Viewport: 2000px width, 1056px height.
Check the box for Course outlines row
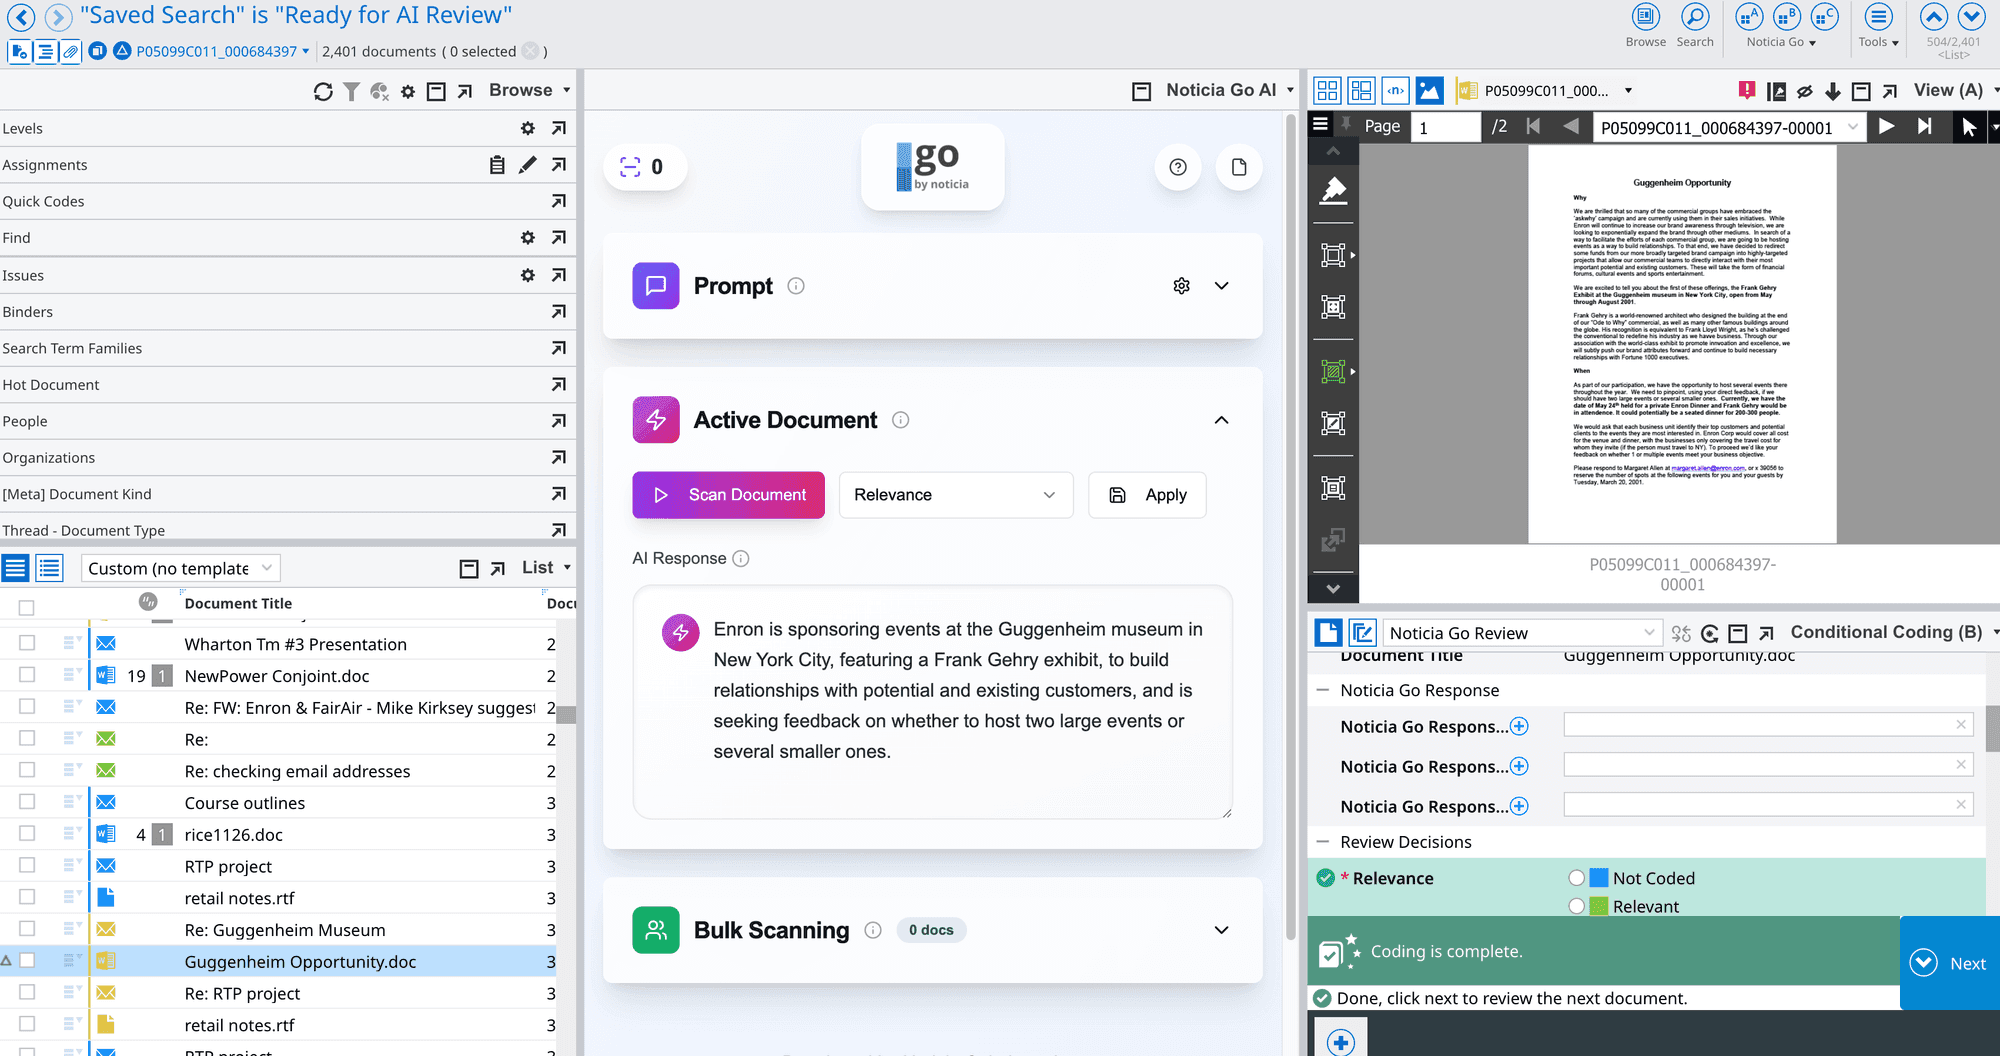[x=27, y=802]
